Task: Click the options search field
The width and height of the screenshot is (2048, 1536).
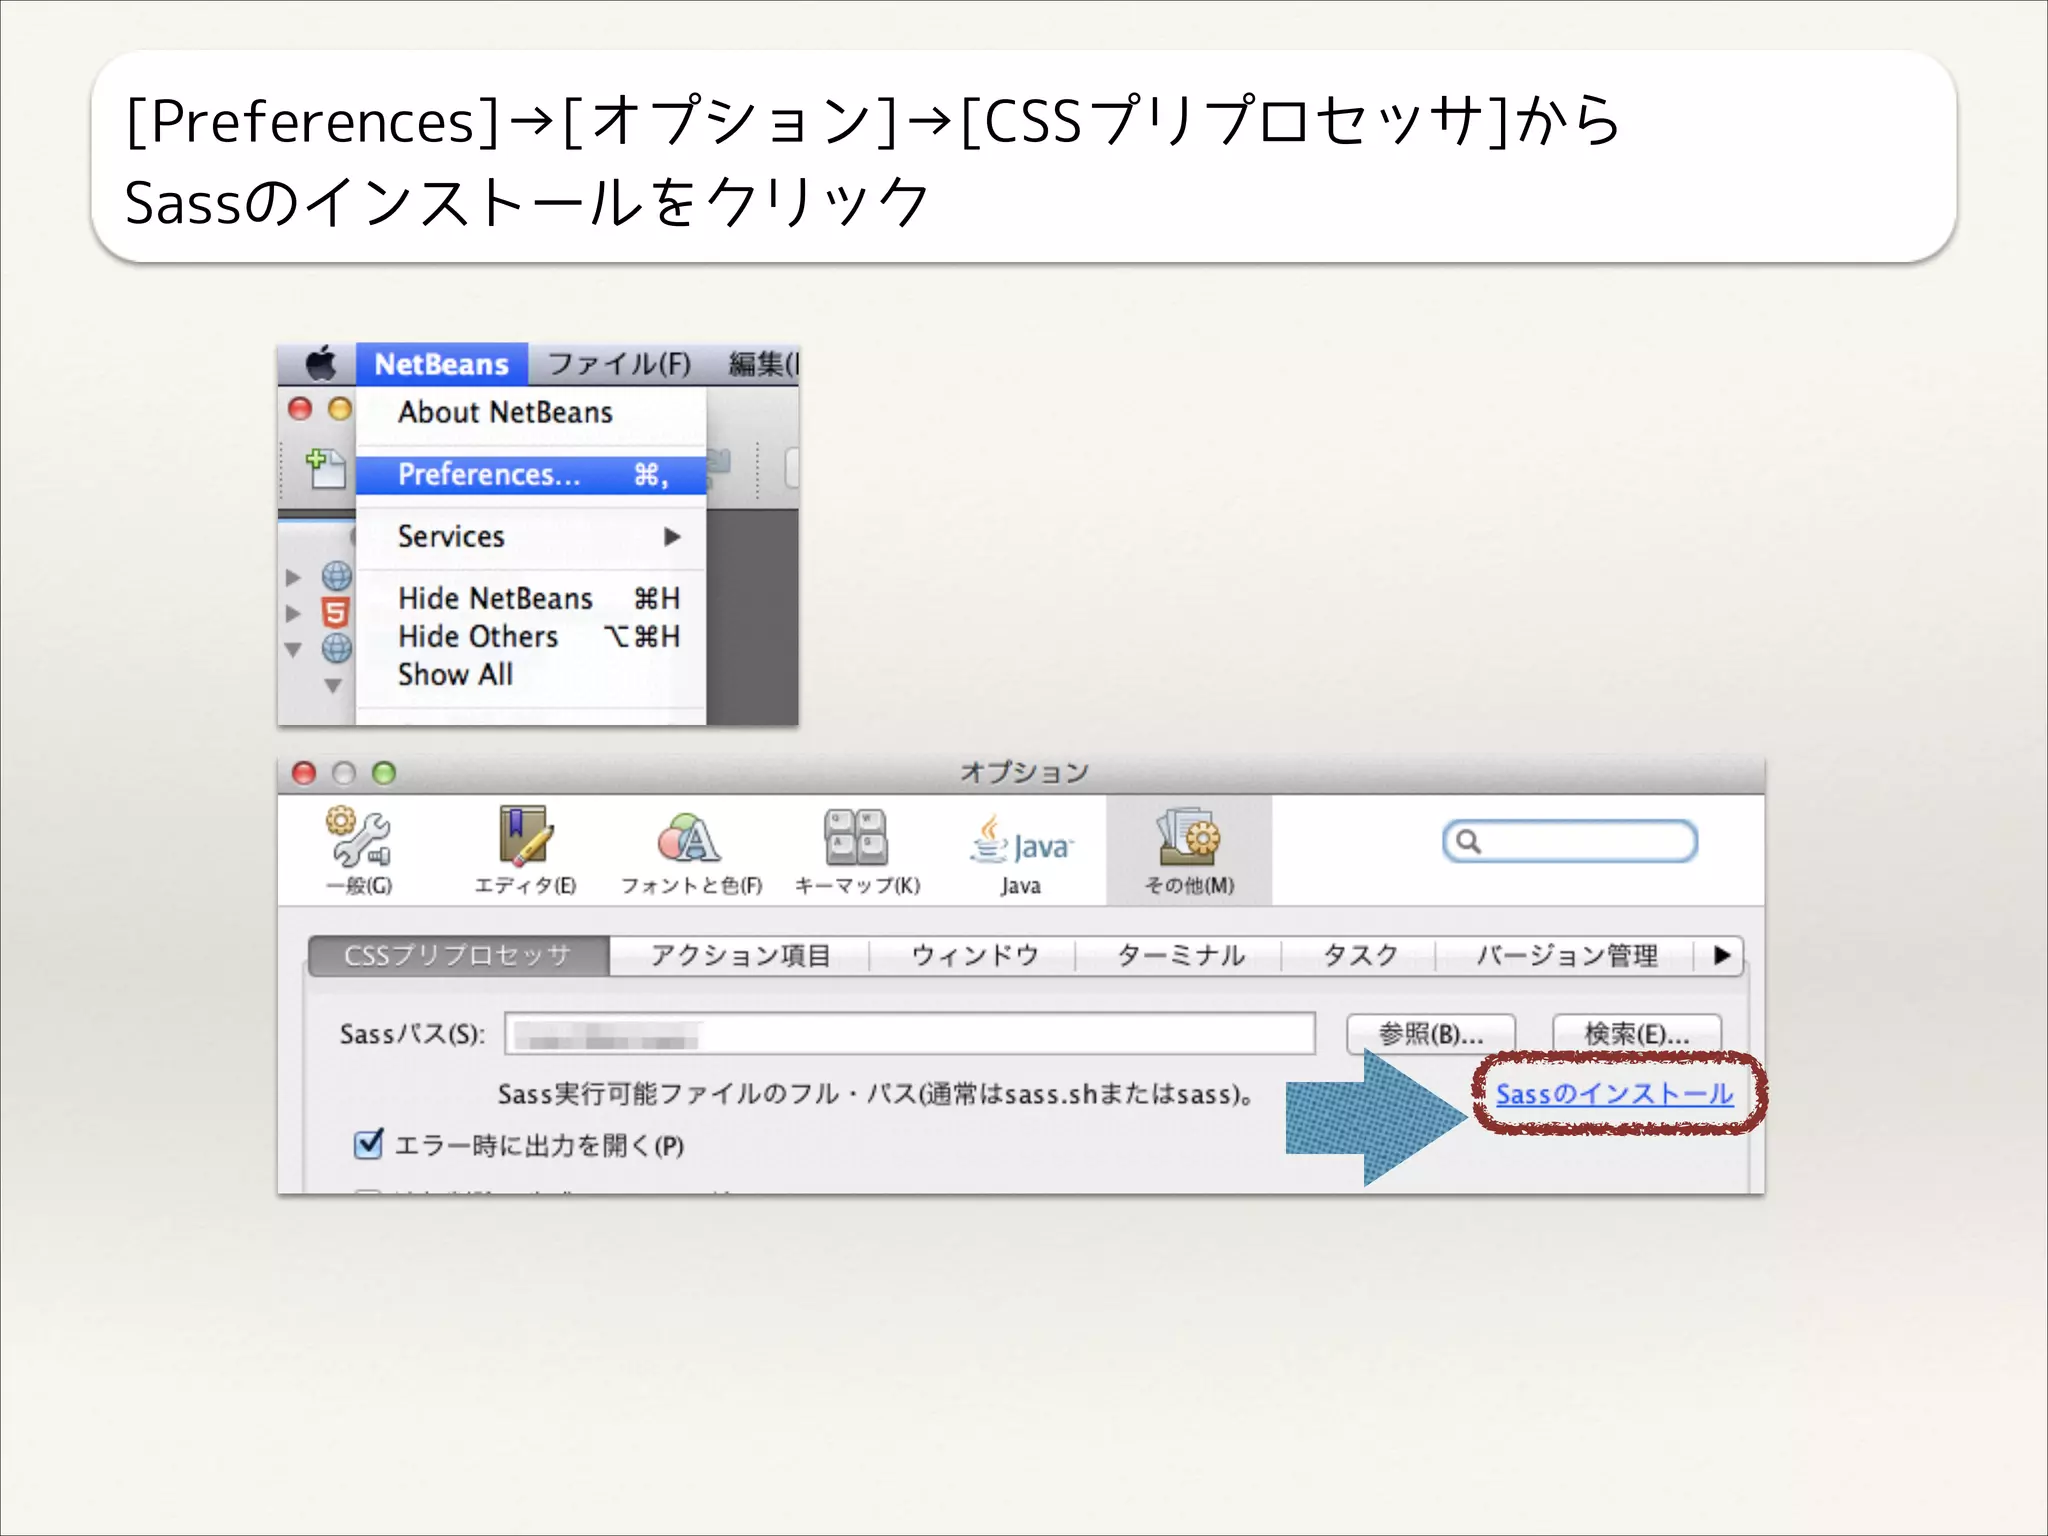Action: click(1570, 841)
